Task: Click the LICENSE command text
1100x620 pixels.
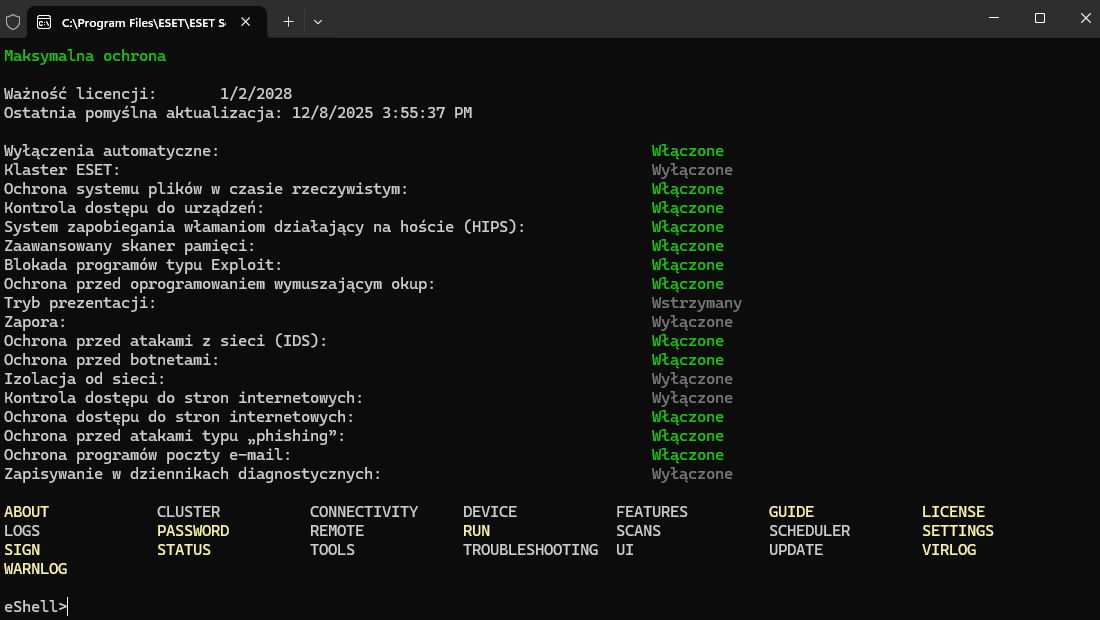Action: (x=953, y=512)
